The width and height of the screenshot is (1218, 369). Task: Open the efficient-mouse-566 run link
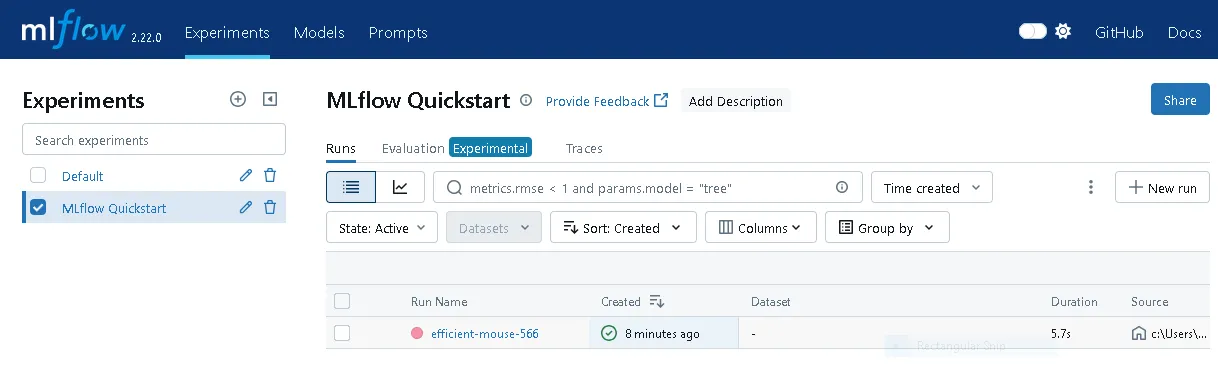pyautogui.click(x=485, y=333)
